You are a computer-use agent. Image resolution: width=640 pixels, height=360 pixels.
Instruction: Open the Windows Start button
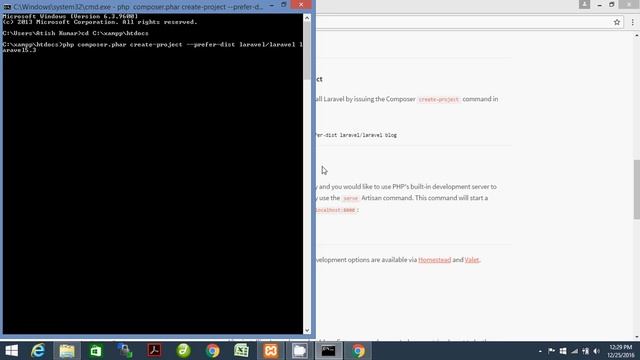(x=11, y=351)
